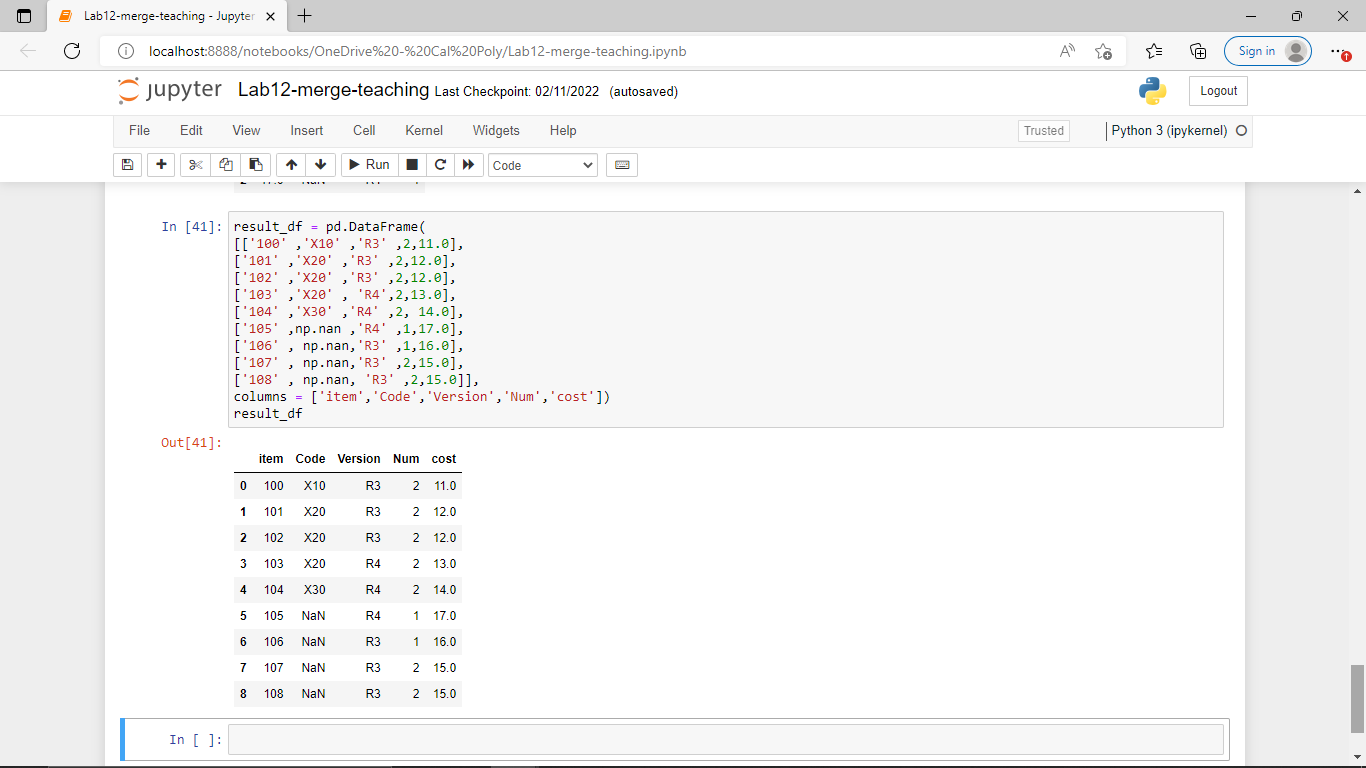Click the Python logo beside Logout
The width and height of the screenshot is (1366, 768).
pos(1153,91)
